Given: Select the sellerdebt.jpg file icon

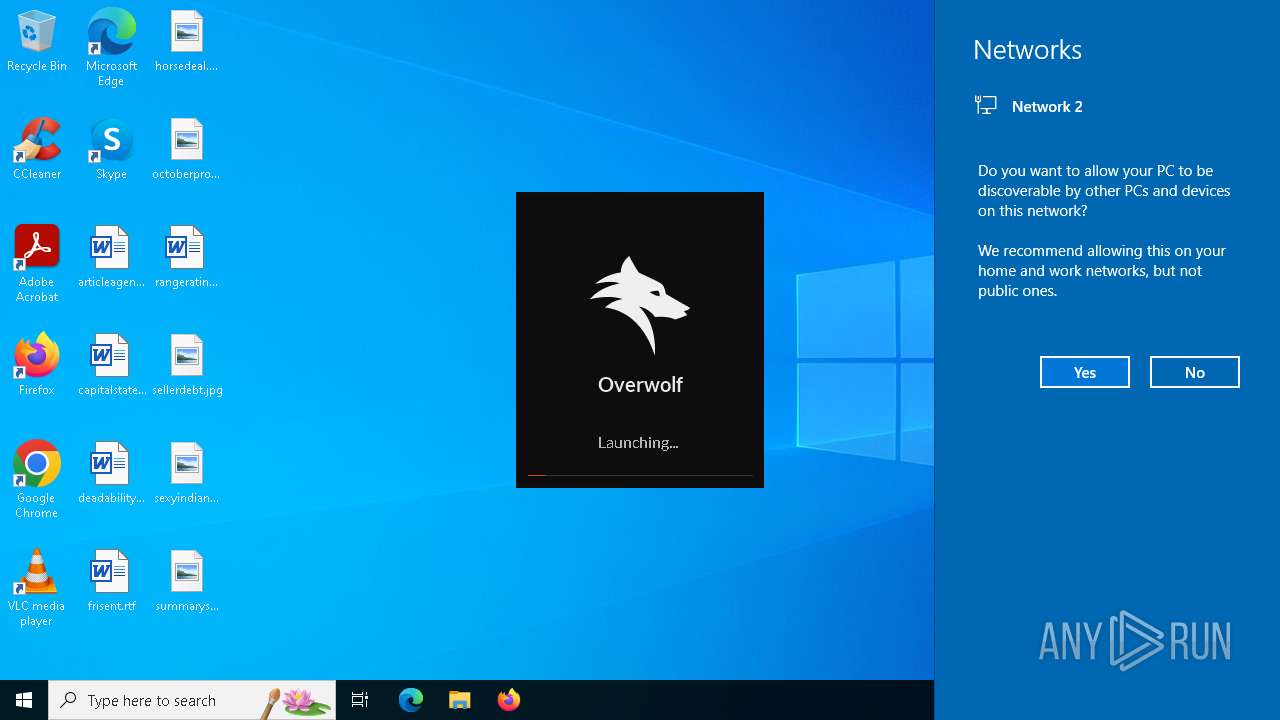Looking at the screenshot, I should click(x=187, y=366).
